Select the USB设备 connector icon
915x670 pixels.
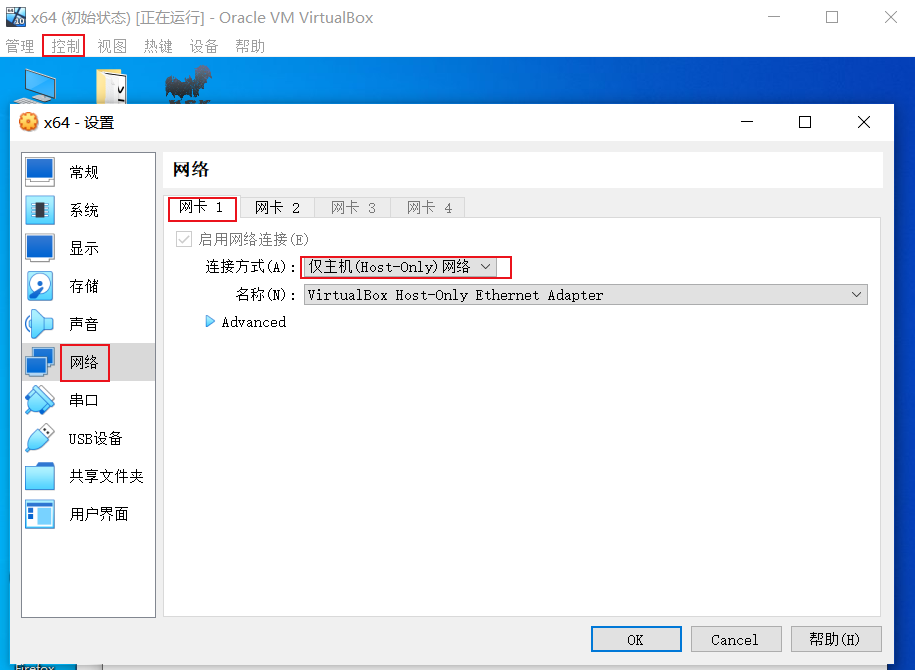(40, 438)
